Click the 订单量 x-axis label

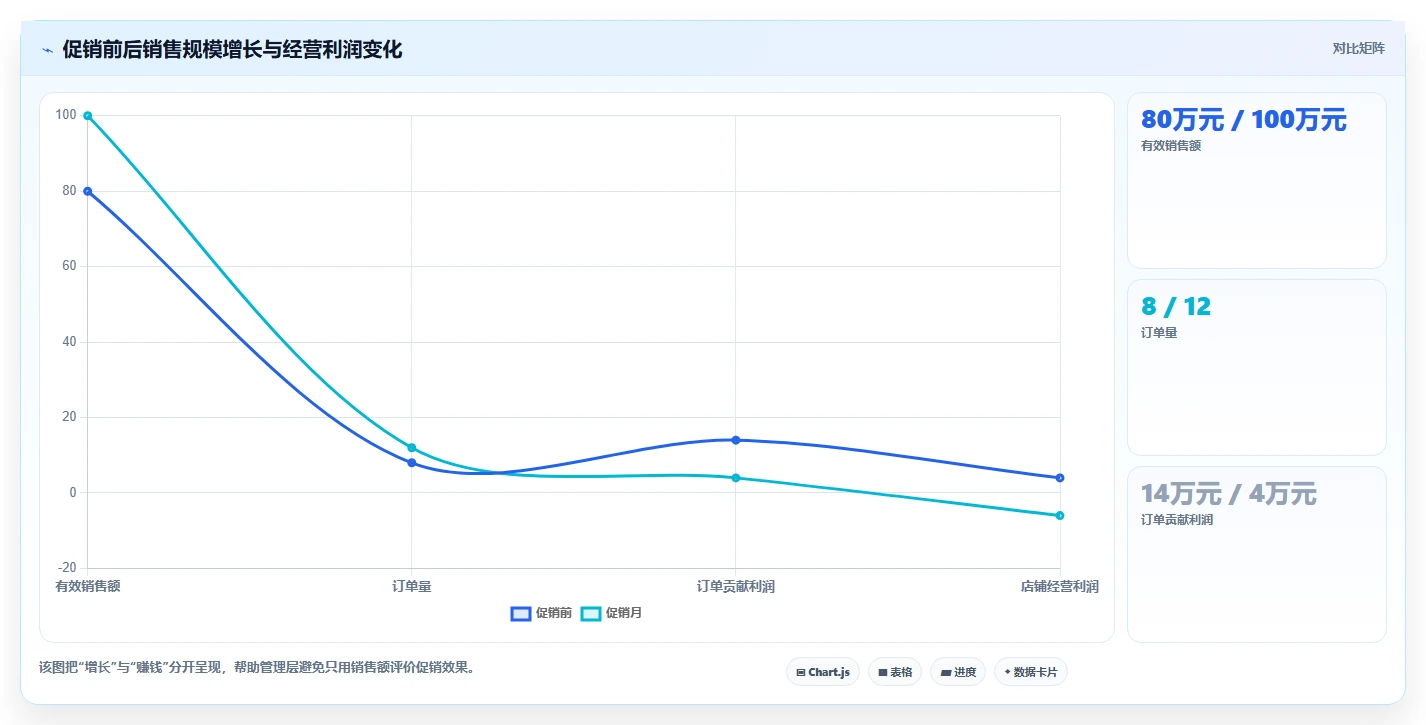(x=411, y=586)
